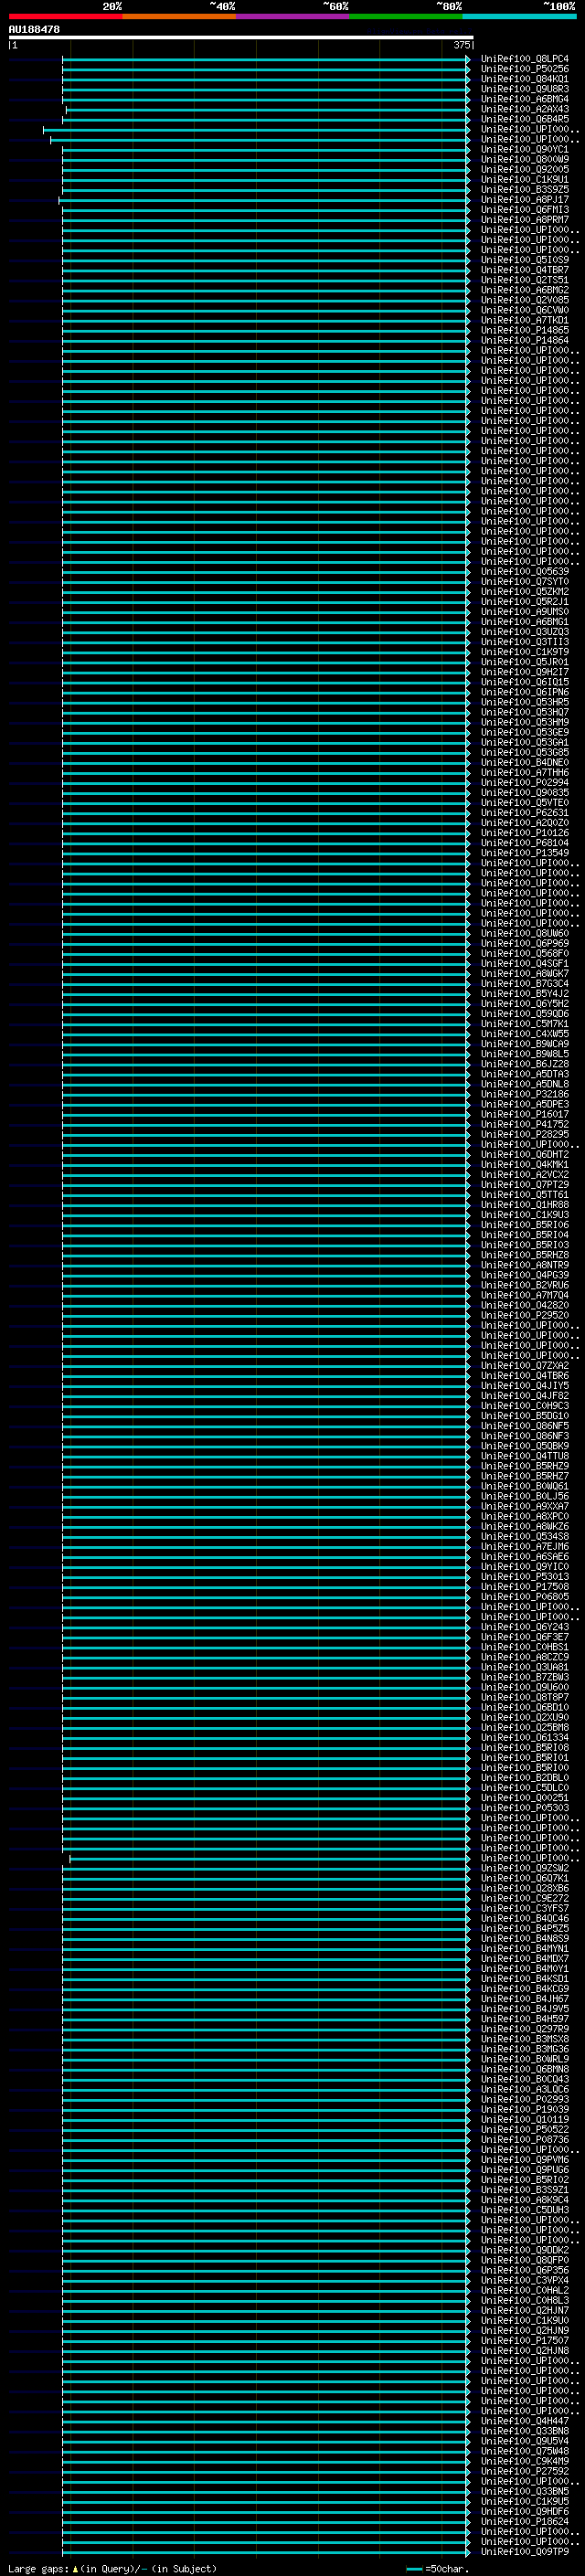Select the UniRef100_A7TKD1 label
The height and width of the screenshot is (2576, 585).
525,320
